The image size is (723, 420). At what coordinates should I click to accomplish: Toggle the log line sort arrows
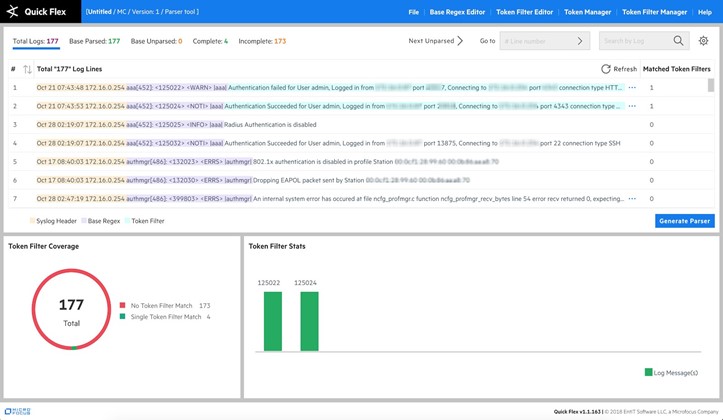(27, 69)
